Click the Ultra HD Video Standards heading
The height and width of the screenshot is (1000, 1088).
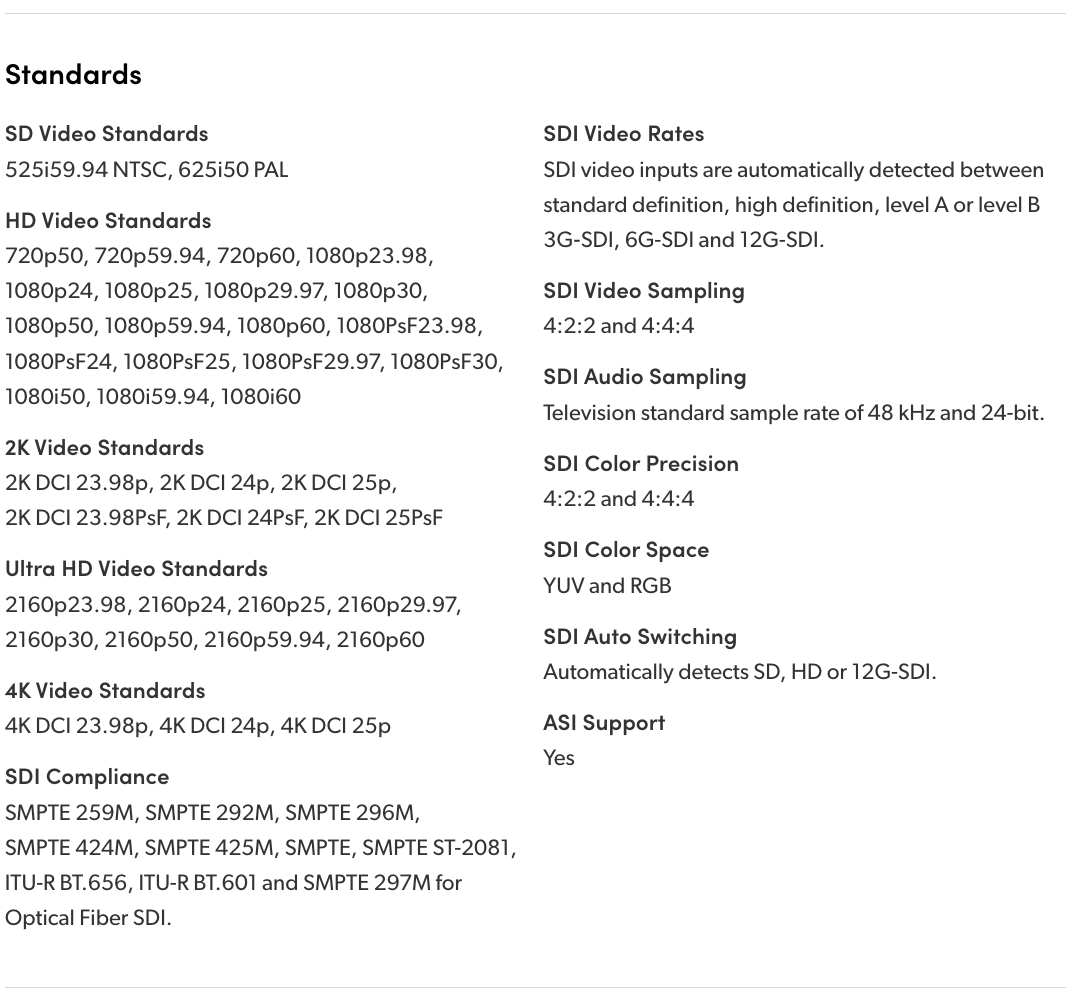[136, 568]
